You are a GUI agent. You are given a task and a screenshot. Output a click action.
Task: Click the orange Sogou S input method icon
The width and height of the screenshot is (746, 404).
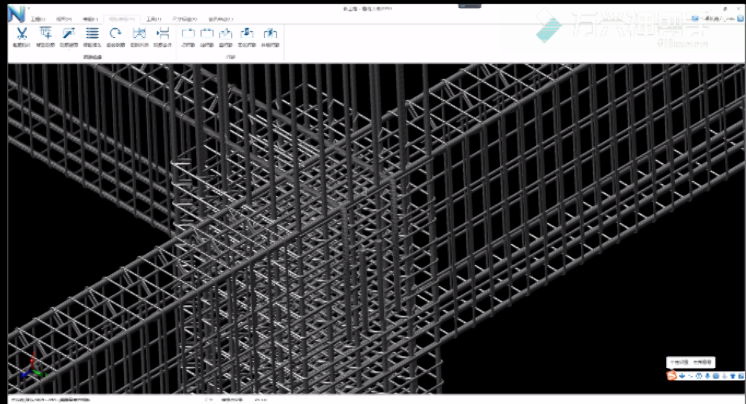672,376
